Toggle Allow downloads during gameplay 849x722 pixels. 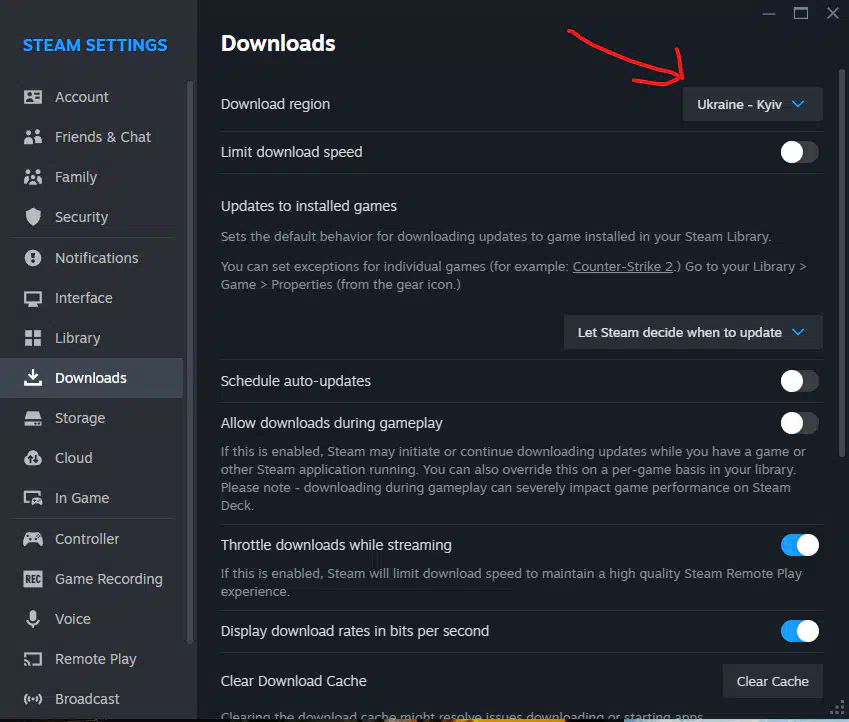[x=799, y=423]
